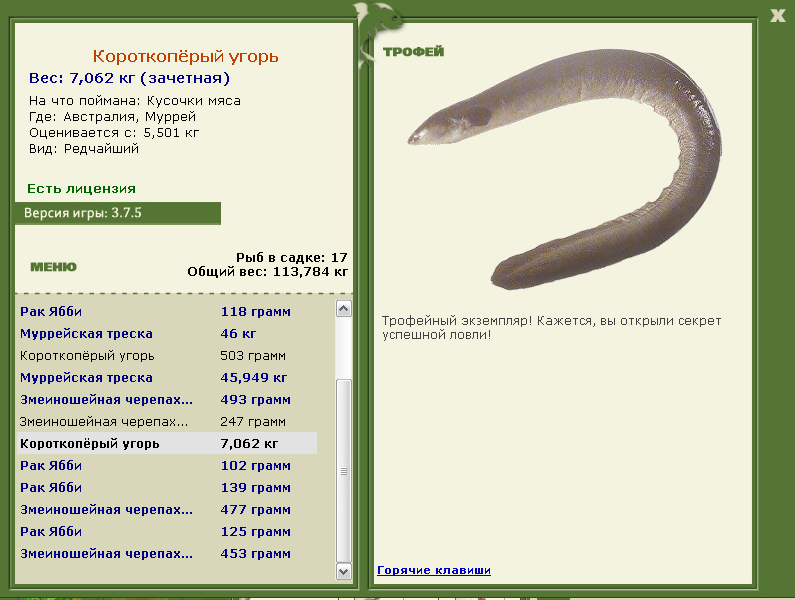Click the fish list scrollbar thumb
Screen dimensions: 795x600
(344, 471)
